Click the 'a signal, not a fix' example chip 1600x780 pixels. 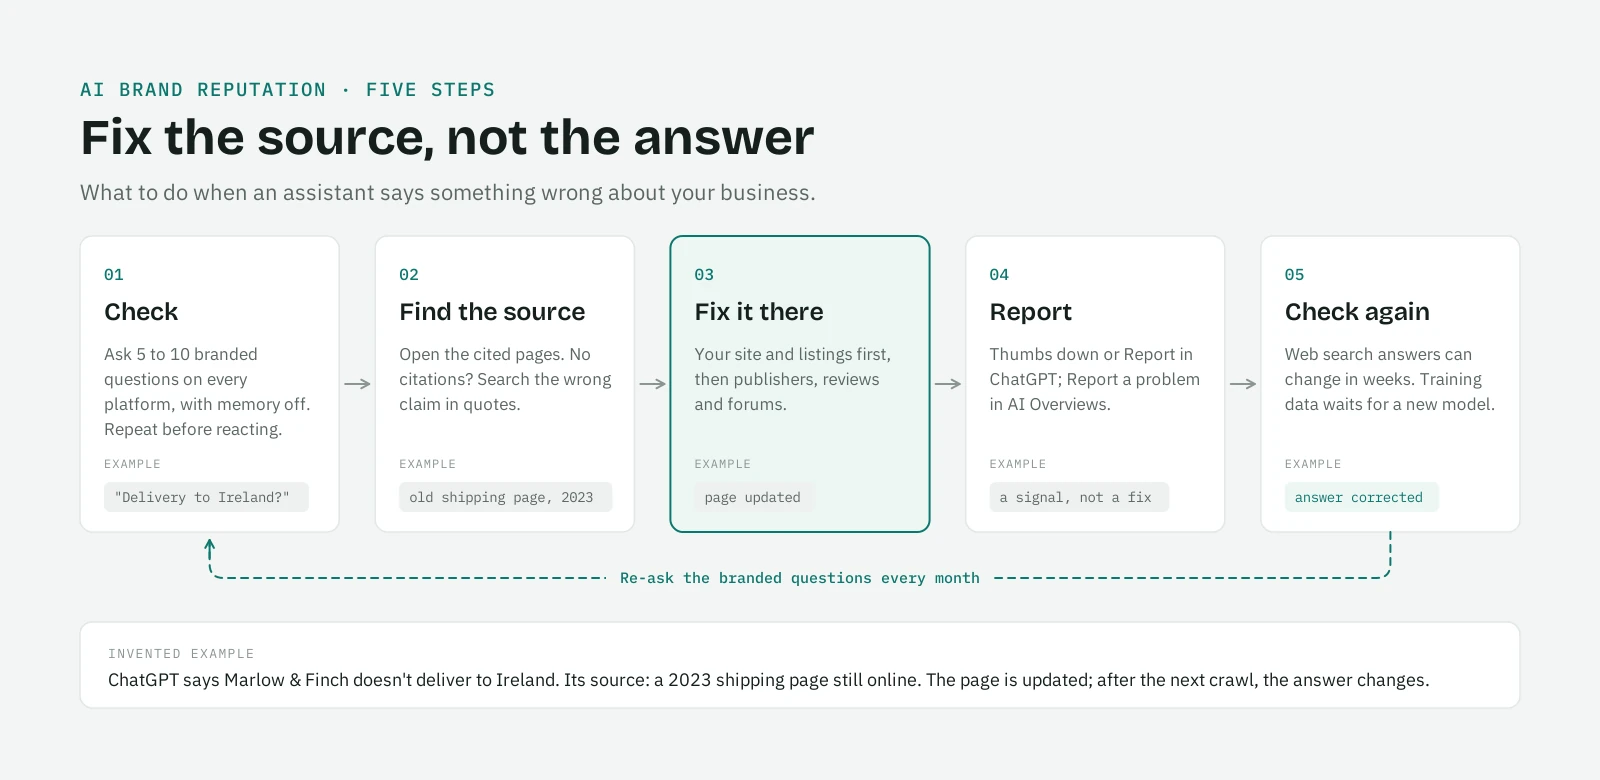click(1079, 497)
